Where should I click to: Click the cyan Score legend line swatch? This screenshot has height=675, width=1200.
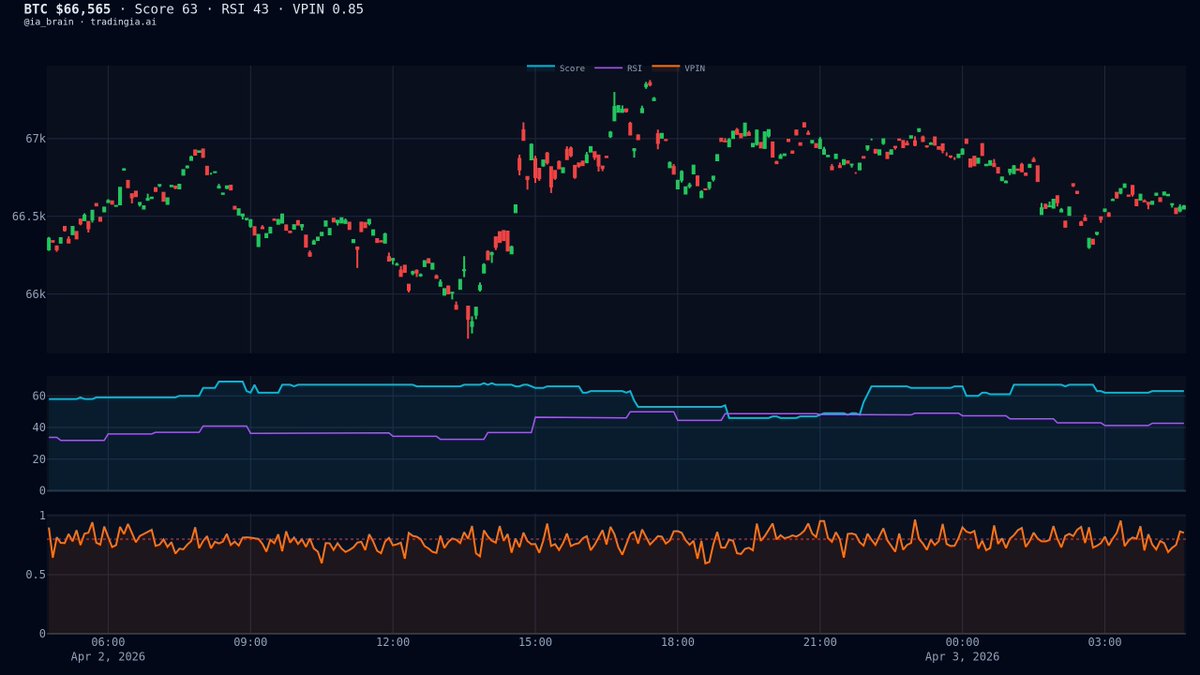(541, 67)
